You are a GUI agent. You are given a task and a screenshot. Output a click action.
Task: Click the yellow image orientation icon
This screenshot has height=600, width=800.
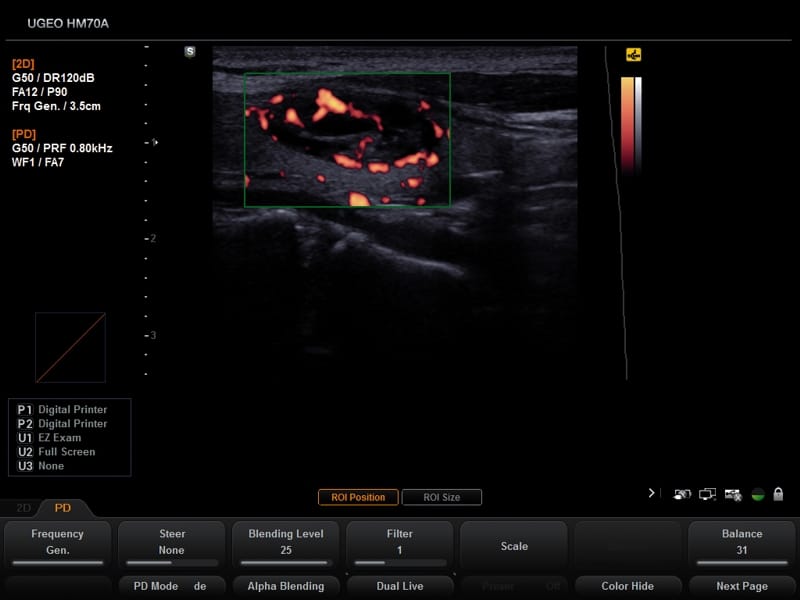(x=633, y=55)
